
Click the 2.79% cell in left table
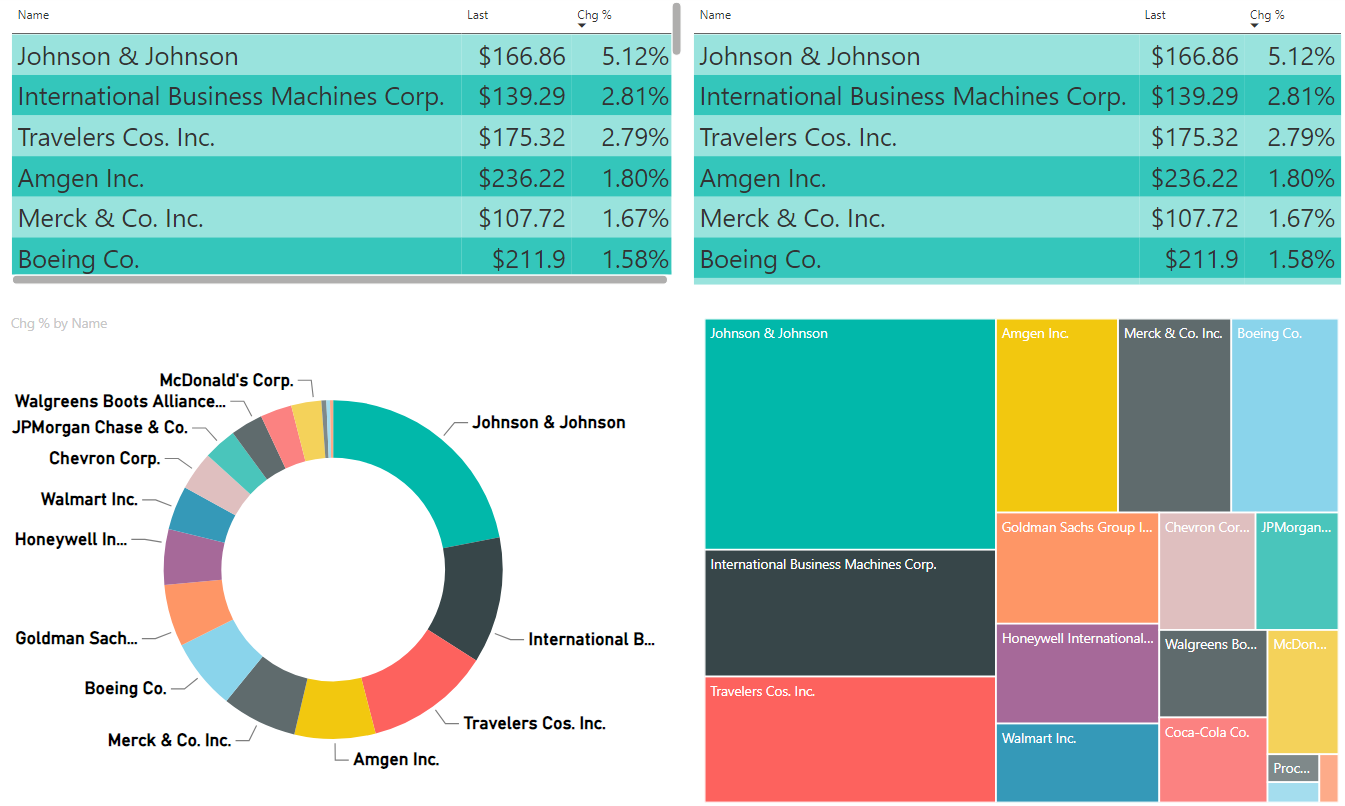click(x=635, y=137)
